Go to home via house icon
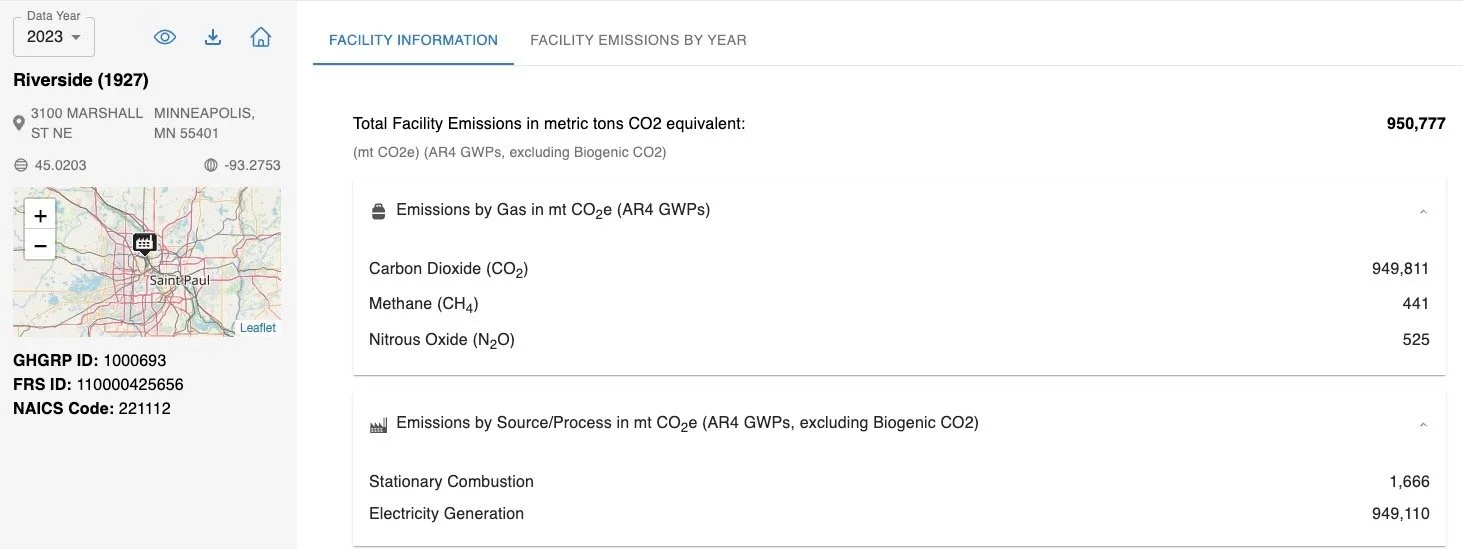Image resolution: width=1463 pixels, height=549 pixels. [261, 37]
